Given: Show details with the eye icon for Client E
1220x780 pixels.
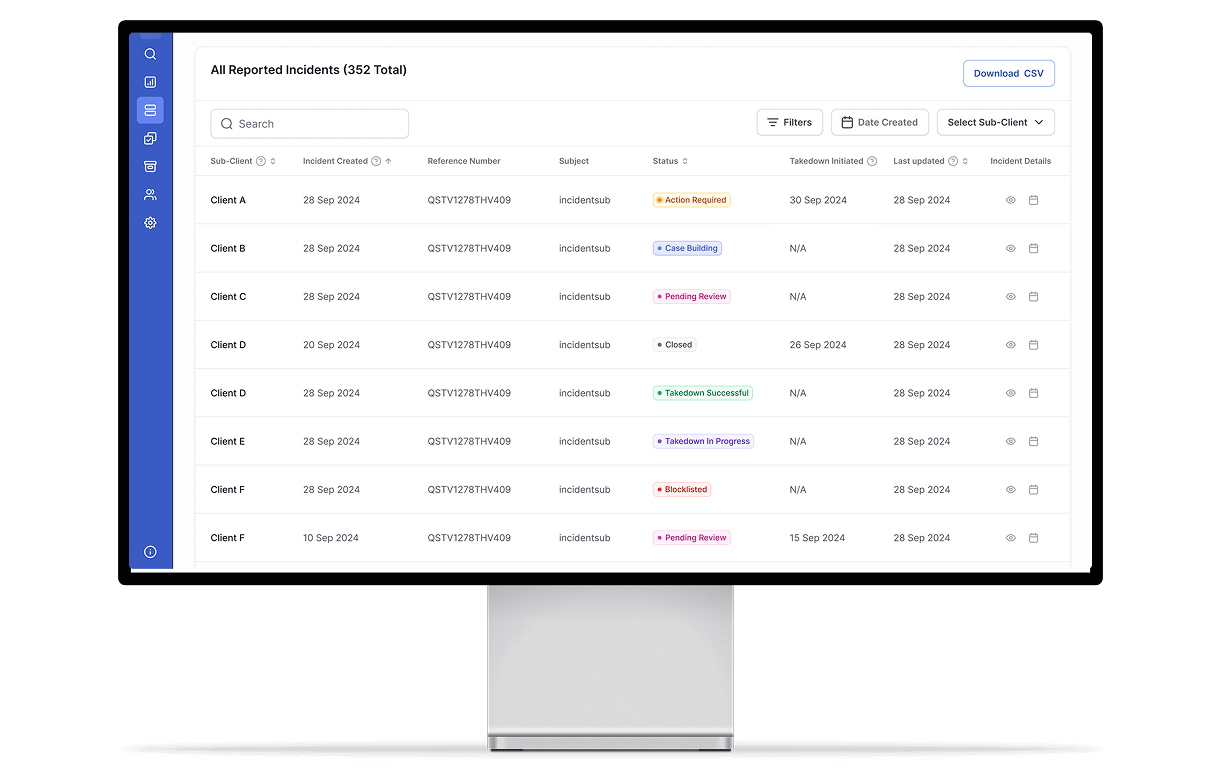Looking at the screenshot, I should pos(1010,441).
